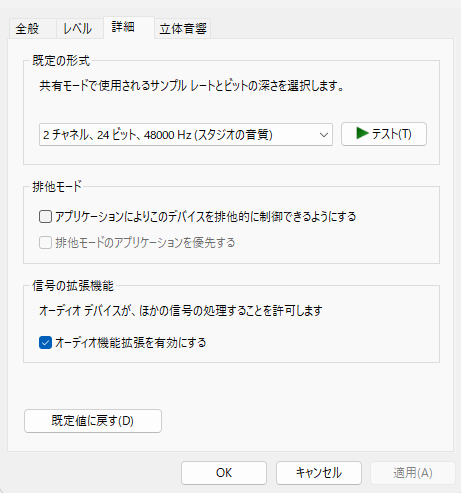This screenshot has width=461, height=493.
Task: Check 排他モードのアプリケーションを優先する box
Action: click(45, 243)
